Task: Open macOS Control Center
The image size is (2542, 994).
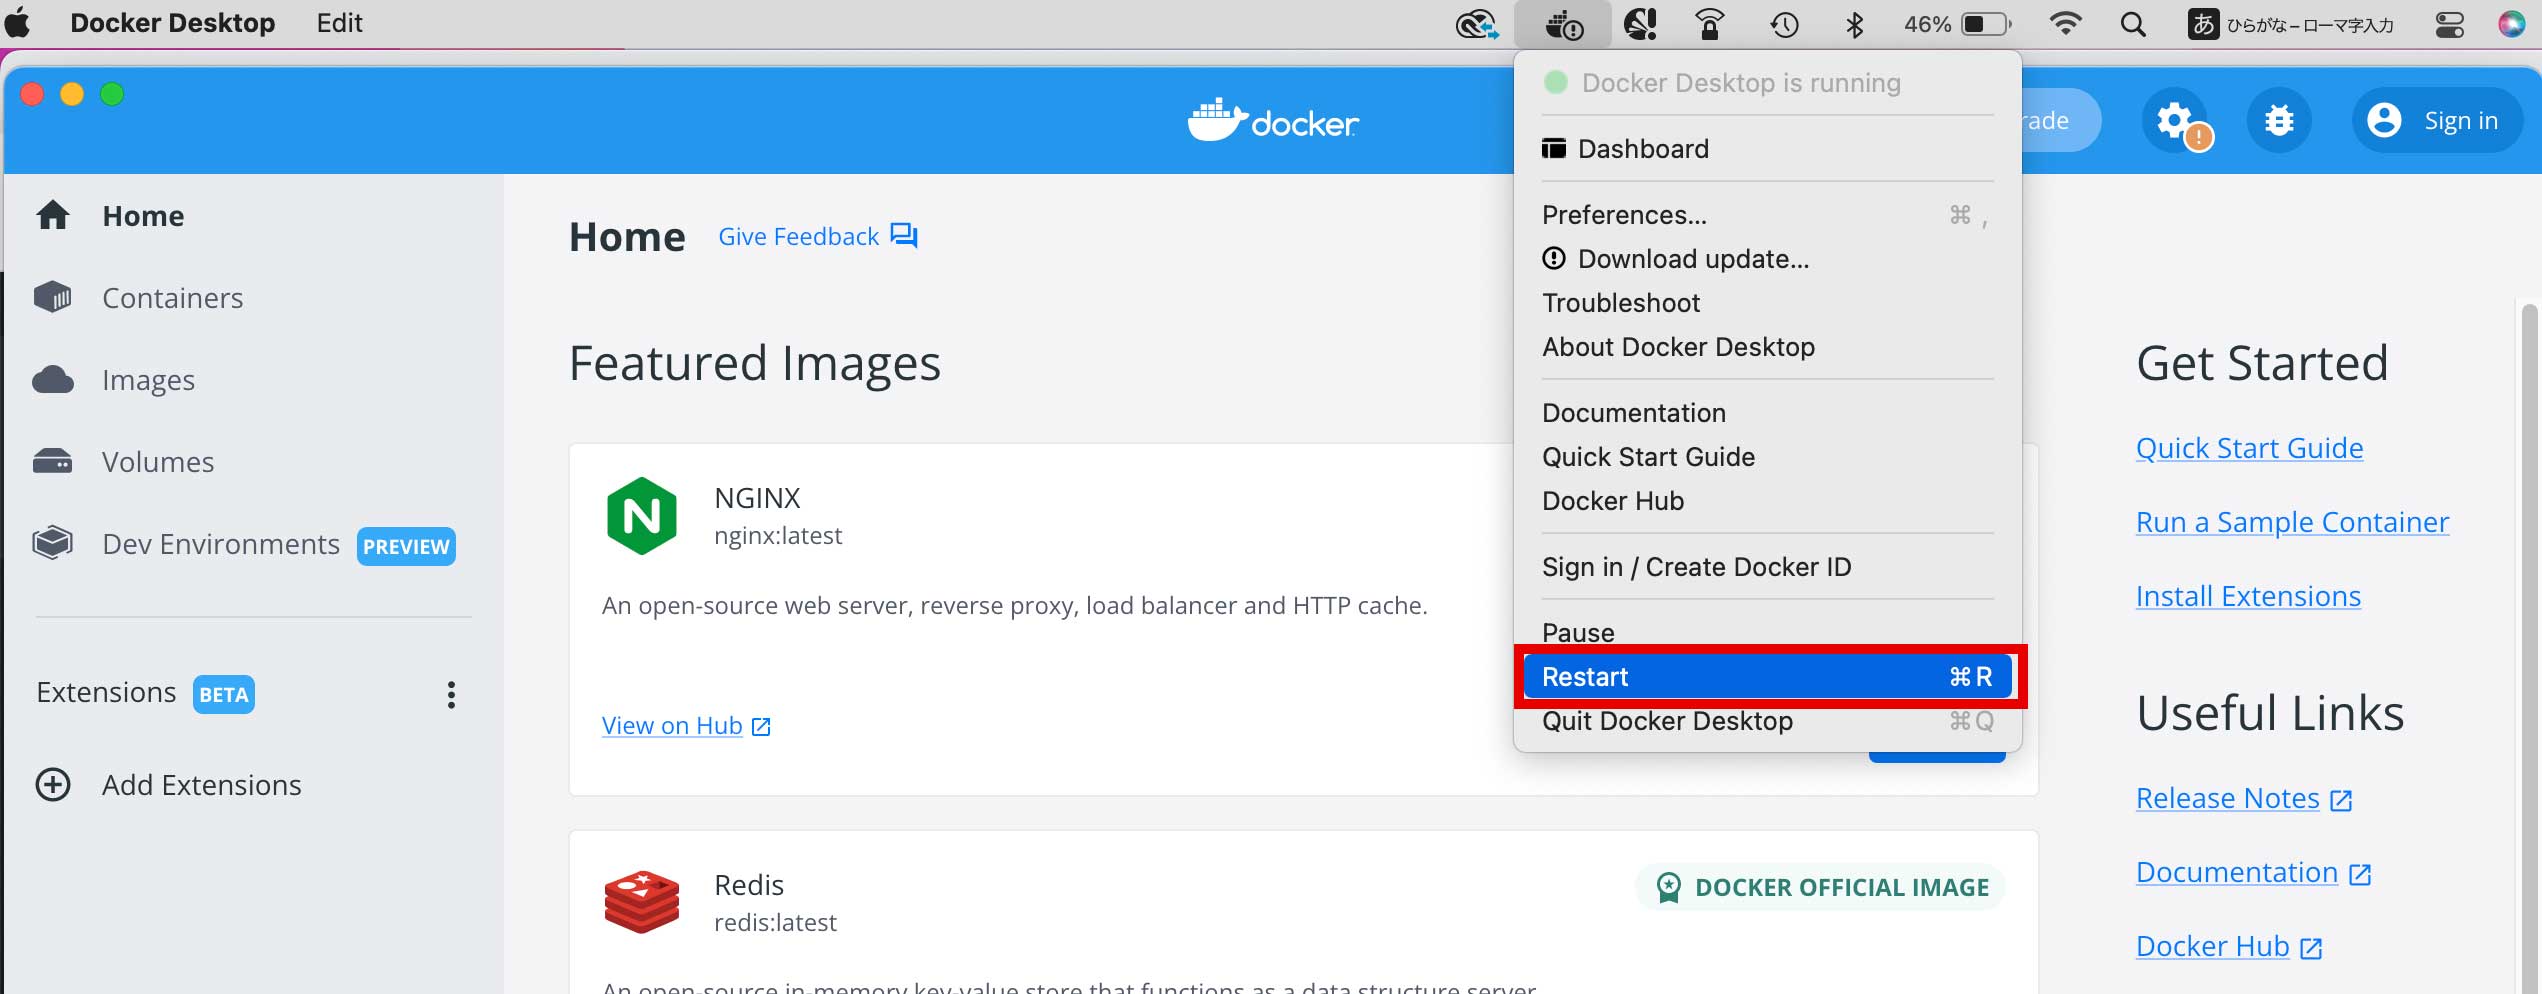Action: (x=2449, y=24)
